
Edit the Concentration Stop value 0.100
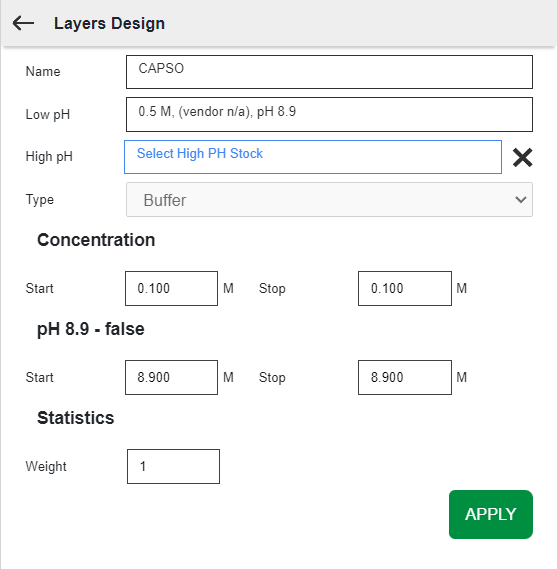click(x=405, y=288)
